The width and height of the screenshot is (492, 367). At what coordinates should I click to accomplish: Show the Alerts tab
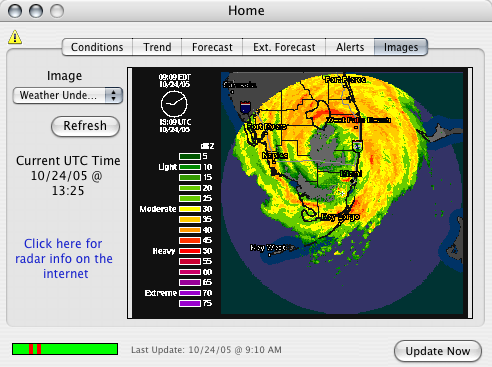350,47
